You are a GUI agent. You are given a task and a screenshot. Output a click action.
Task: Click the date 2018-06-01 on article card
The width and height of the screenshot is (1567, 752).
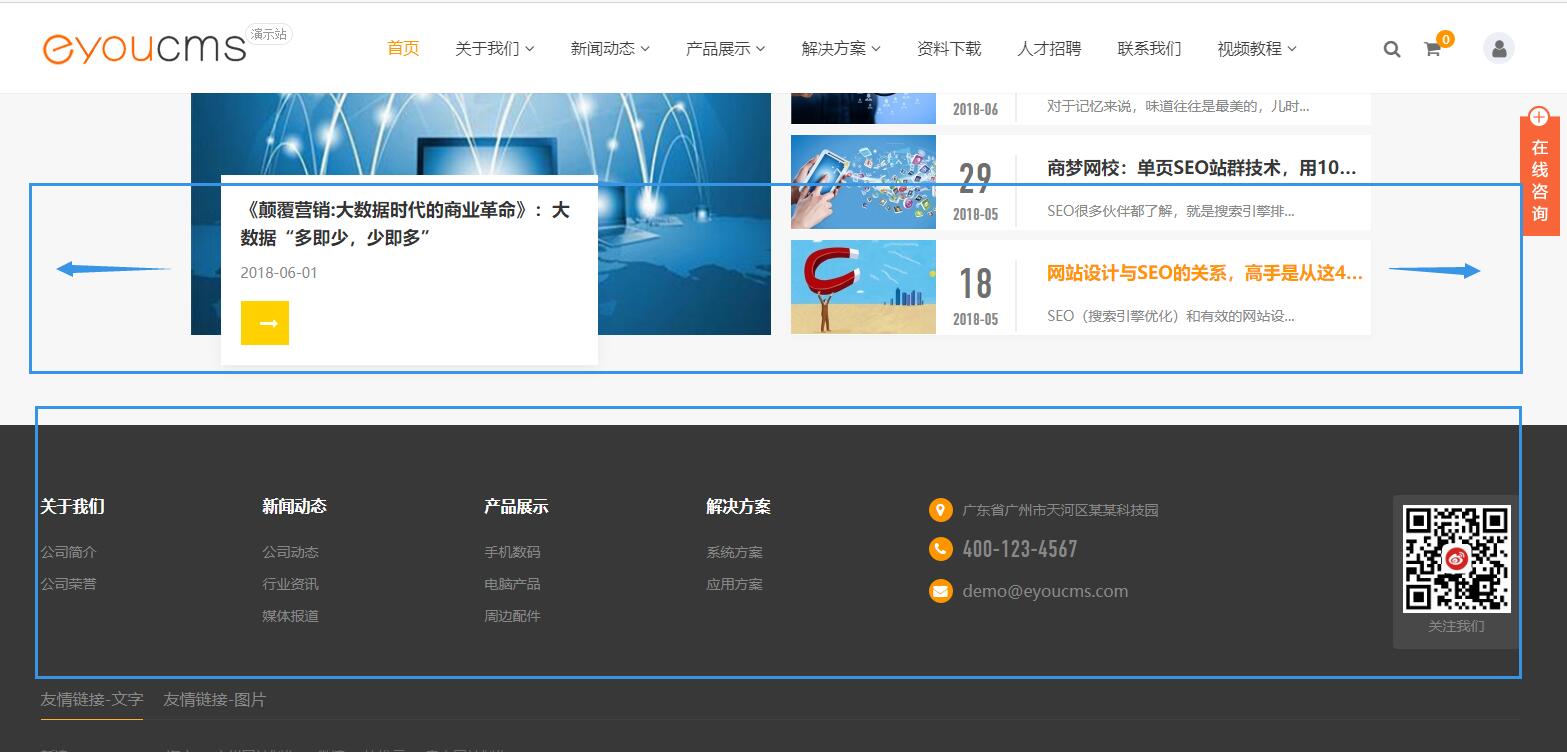pyautogui.click(x=279, y=273)
